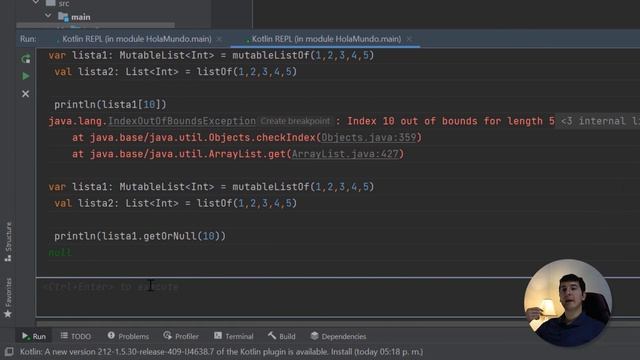Click the println(lista1[10]) line
This screenshot has width=640, height=360.
click(110, 104)
